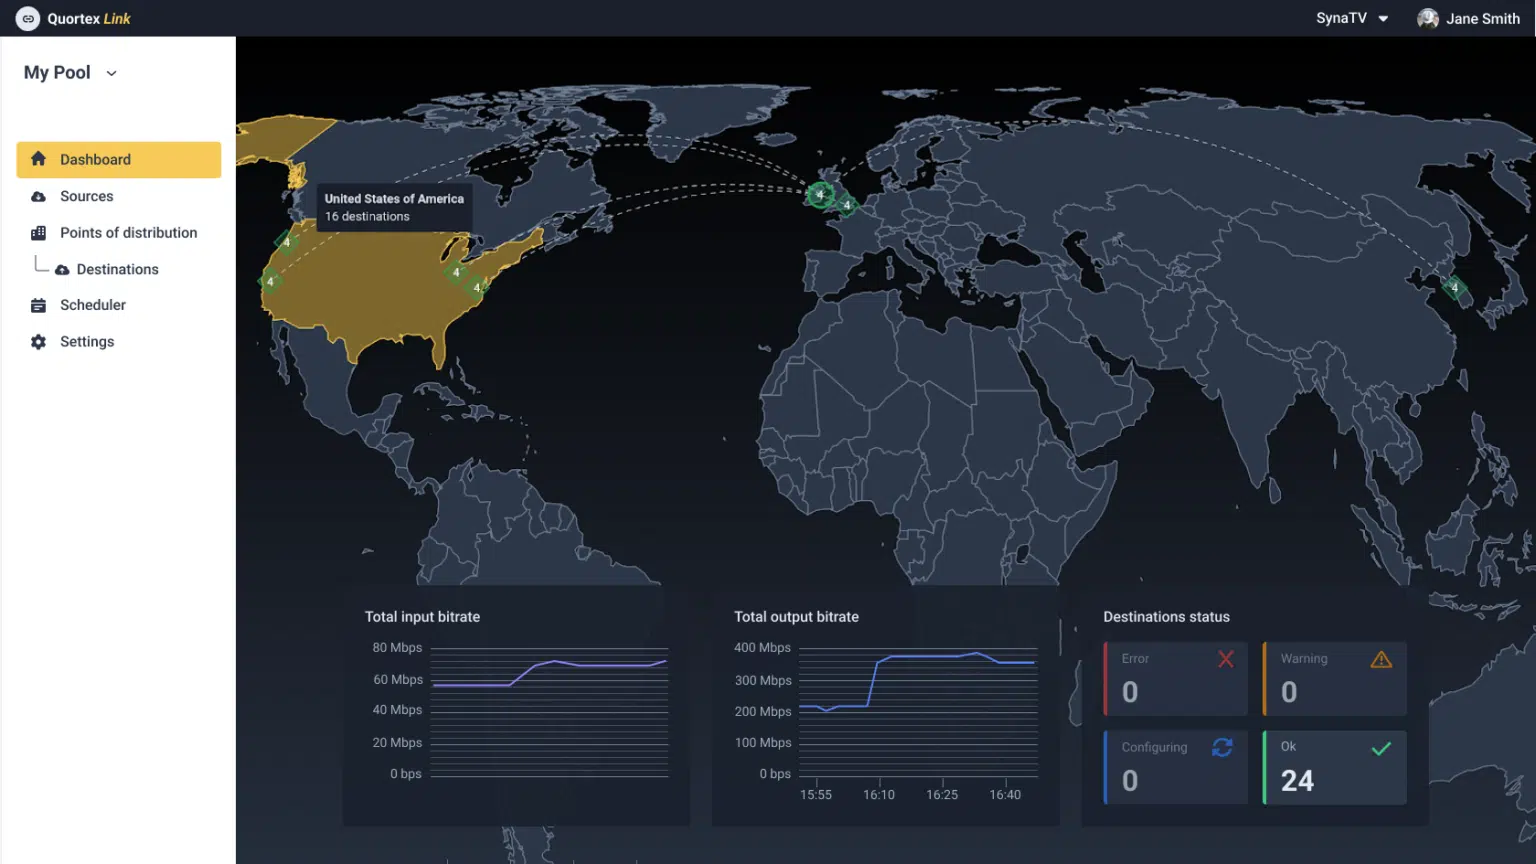The width and height of the screenshot is (1536, 864).
Task: Open the Sources menu item
Action: (x=86, y=197)
